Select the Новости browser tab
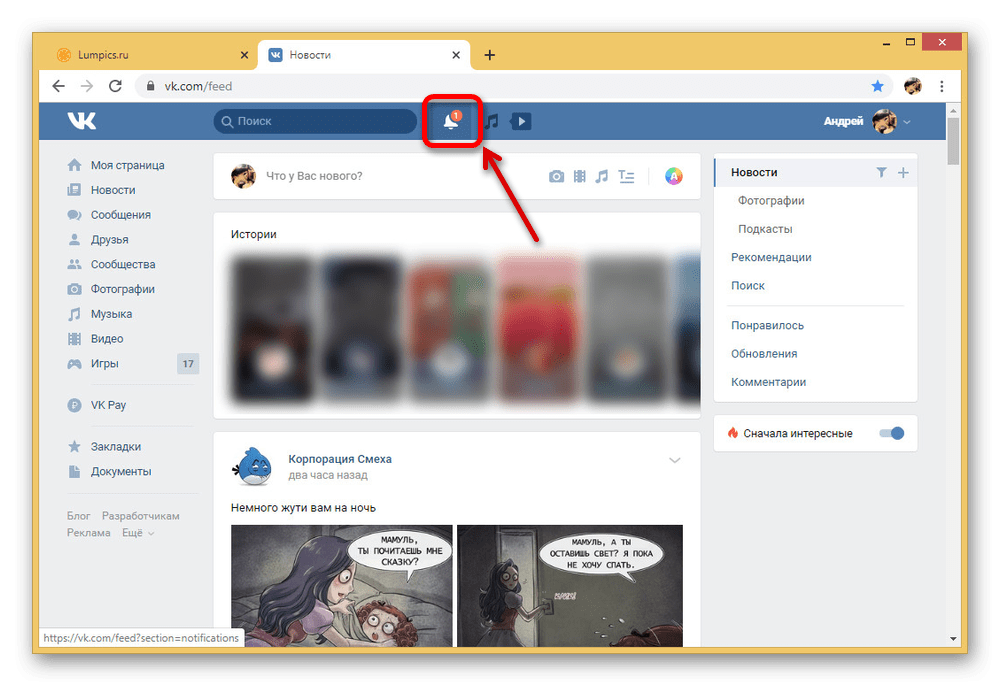Viewport: 1000px width, 686px height. [364, 55]
